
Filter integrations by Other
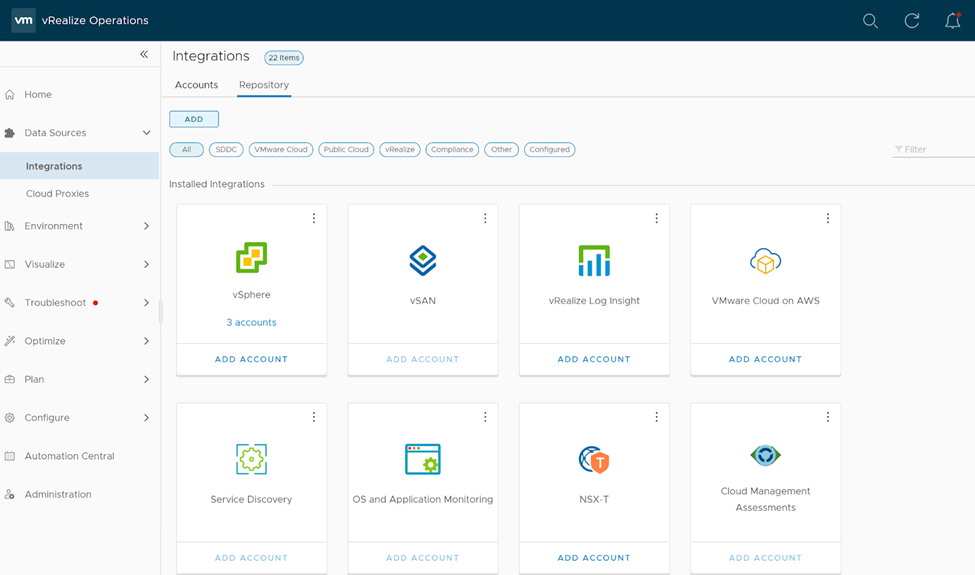501,149
